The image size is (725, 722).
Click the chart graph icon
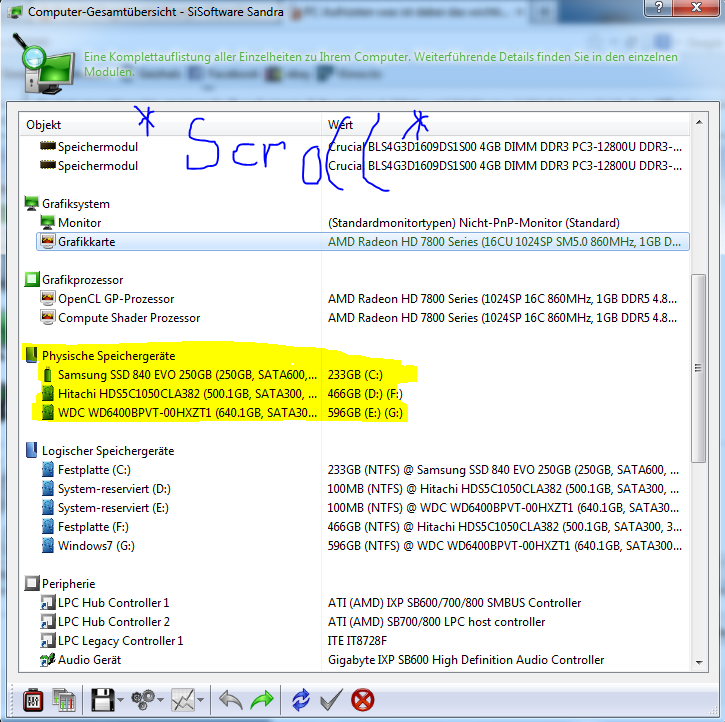[183, 700]
